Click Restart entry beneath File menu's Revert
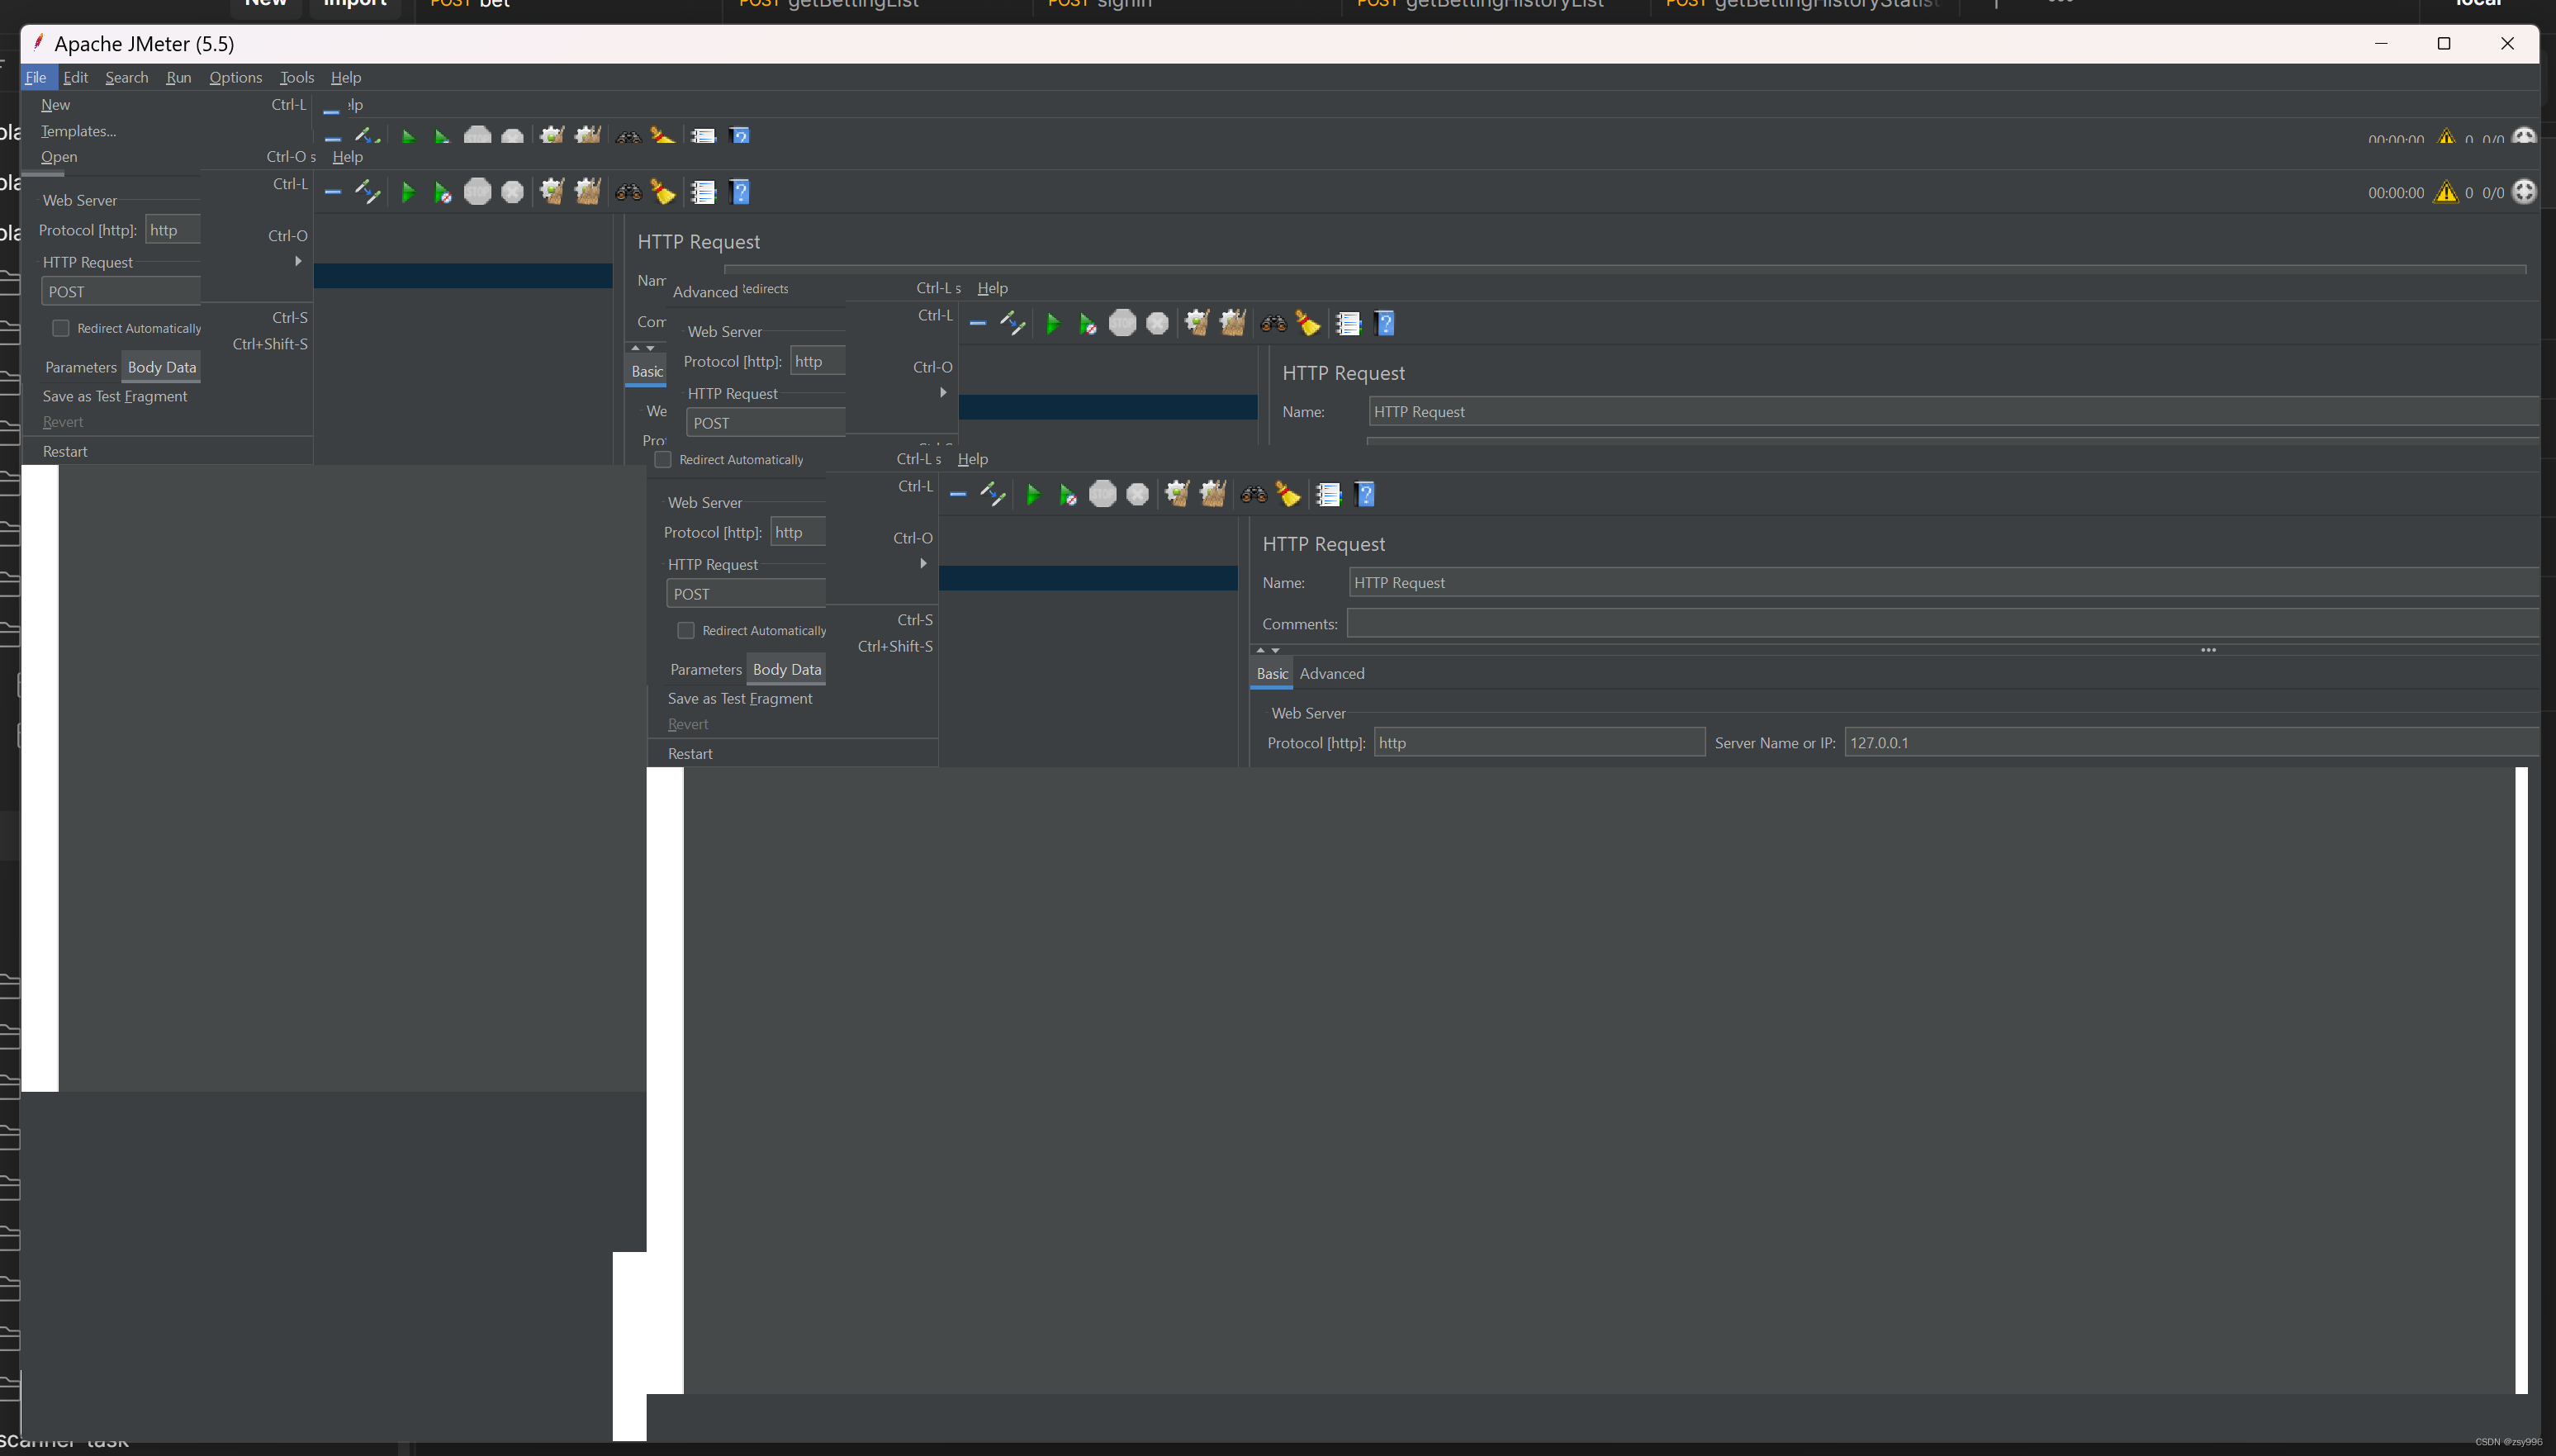Viewport: 2556px width, 1456px height. pos(65,451)
